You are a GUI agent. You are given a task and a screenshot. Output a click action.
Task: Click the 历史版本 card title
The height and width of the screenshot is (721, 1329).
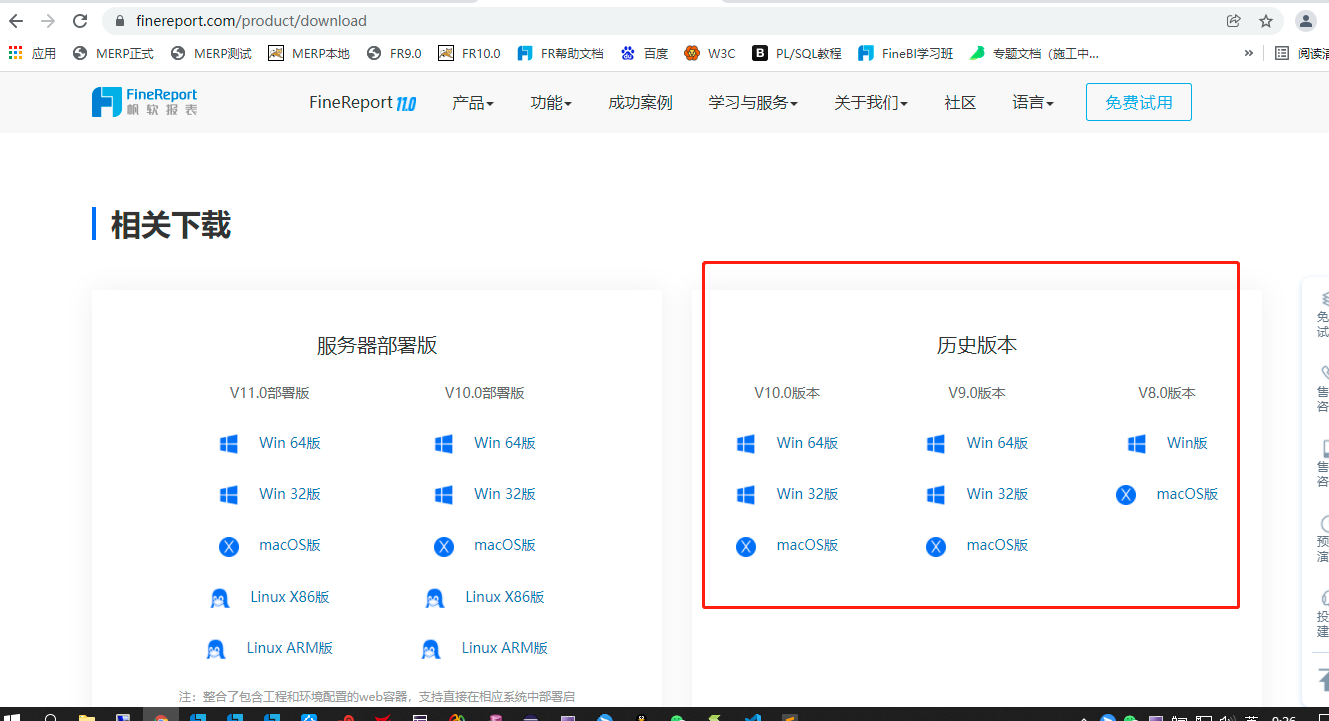pyautogui.click(x=977, y=345)
